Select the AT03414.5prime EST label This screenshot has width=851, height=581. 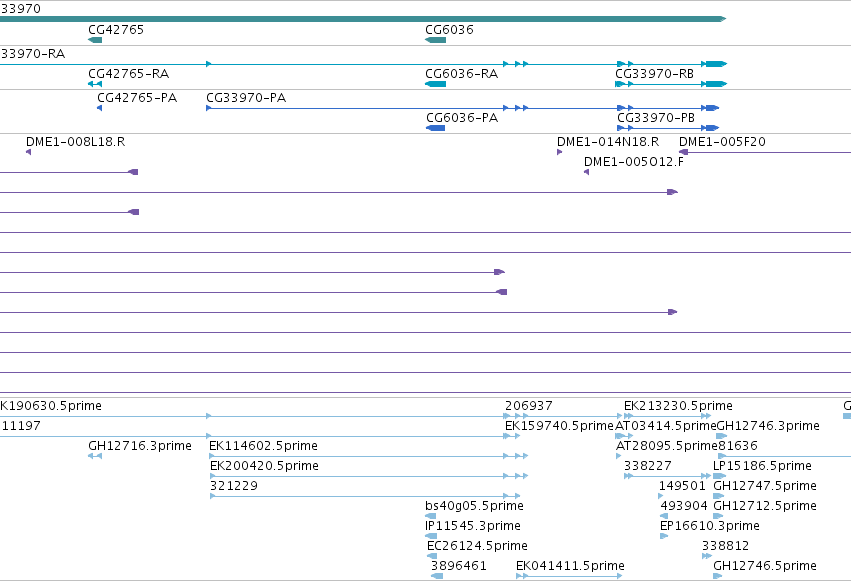666,426
